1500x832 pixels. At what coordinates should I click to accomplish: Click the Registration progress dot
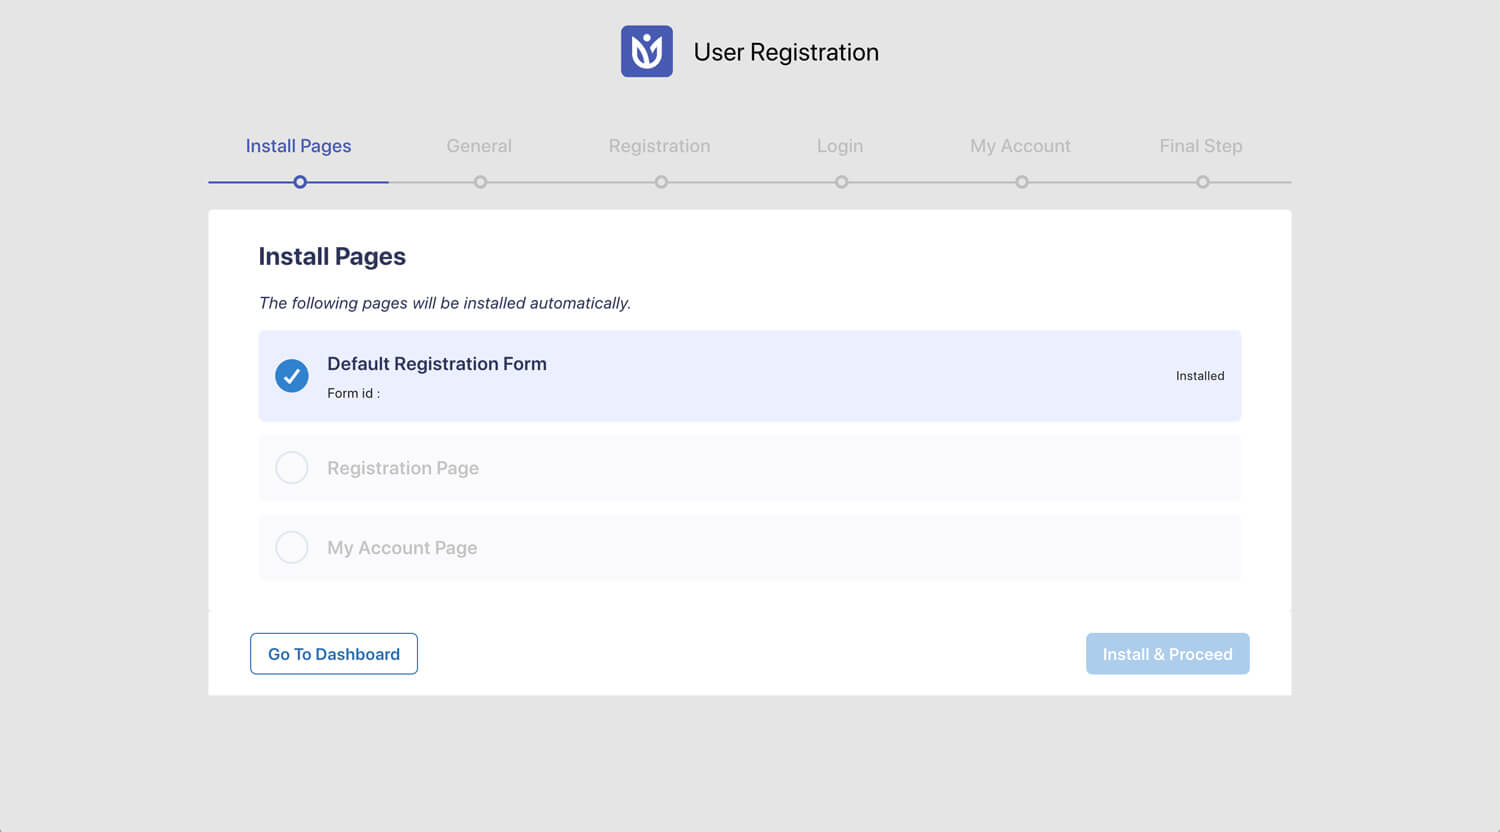click(661, 182)
